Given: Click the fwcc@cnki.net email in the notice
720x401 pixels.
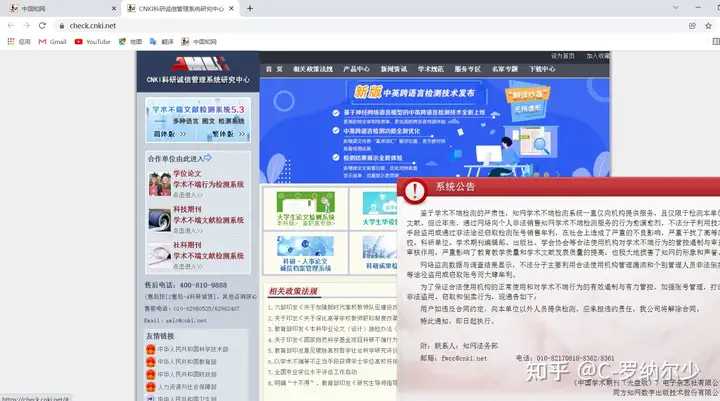Looking at the screenshot, I should click(x=464, y=358).
